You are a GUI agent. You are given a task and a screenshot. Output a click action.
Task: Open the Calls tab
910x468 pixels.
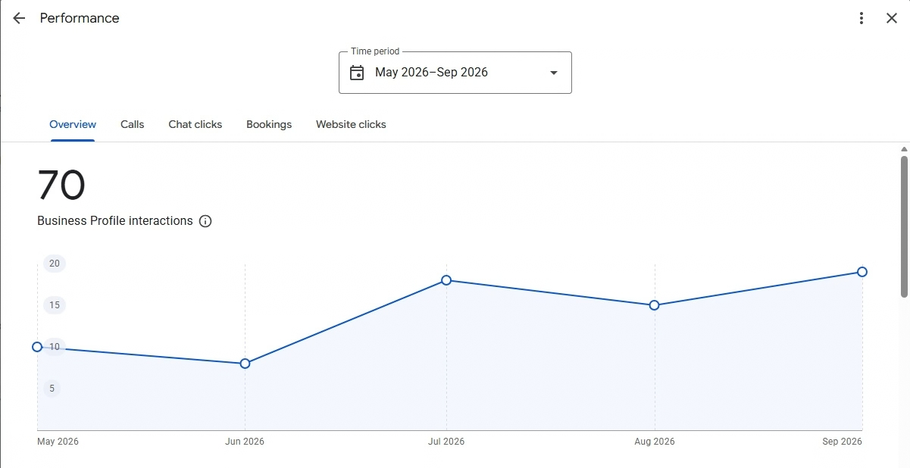click(132, 124)
